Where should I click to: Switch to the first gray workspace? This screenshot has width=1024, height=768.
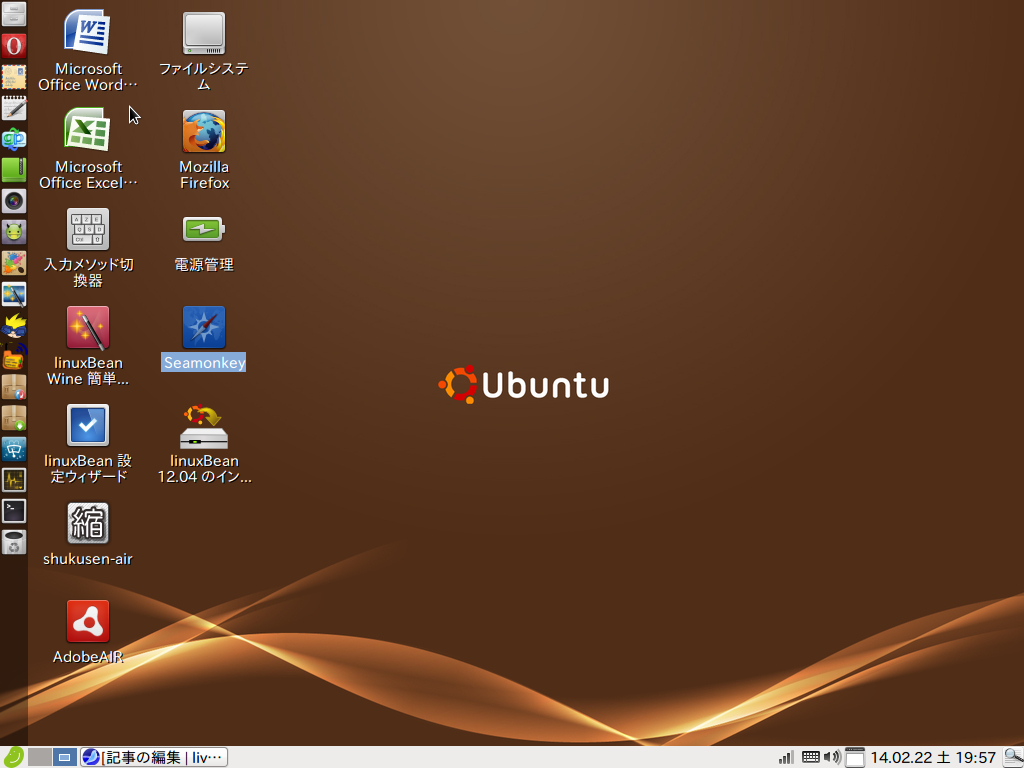(40, 758)
